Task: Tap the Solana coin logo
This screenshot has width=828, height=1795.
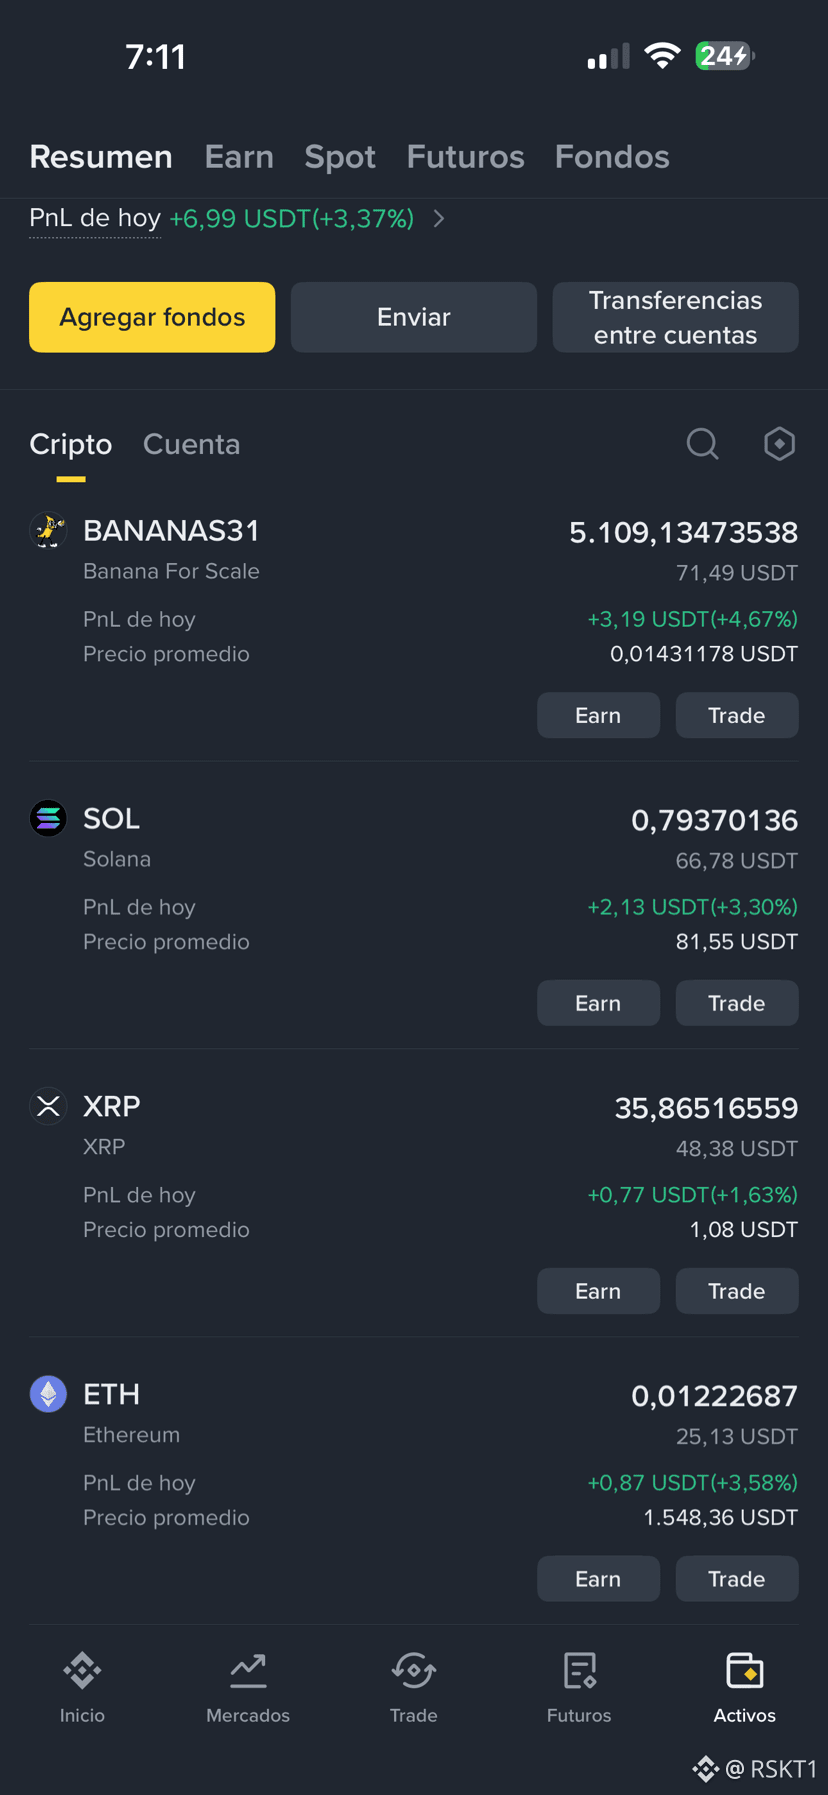Action: (x=48, y=818)
